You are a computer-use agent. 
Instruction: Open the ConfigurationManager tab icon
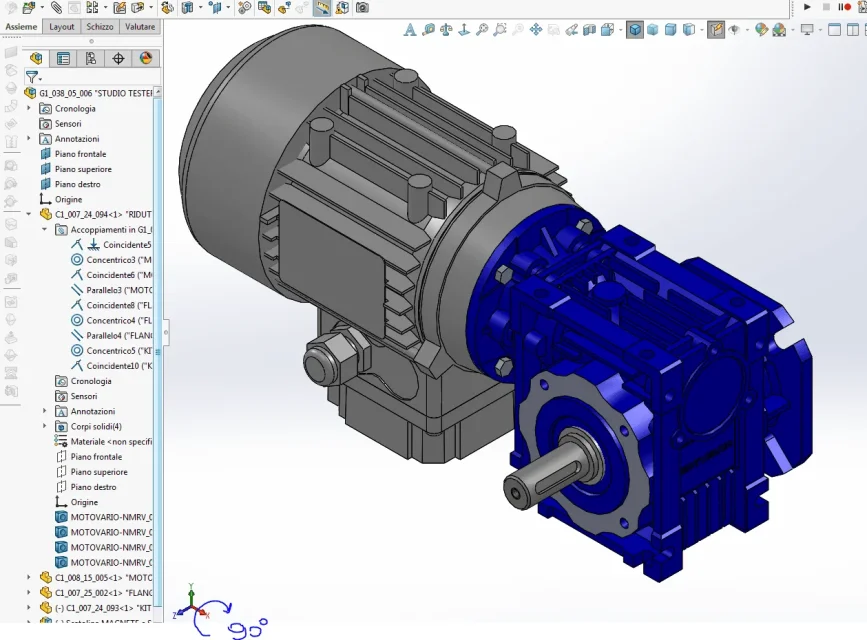[x=91, y=59]
